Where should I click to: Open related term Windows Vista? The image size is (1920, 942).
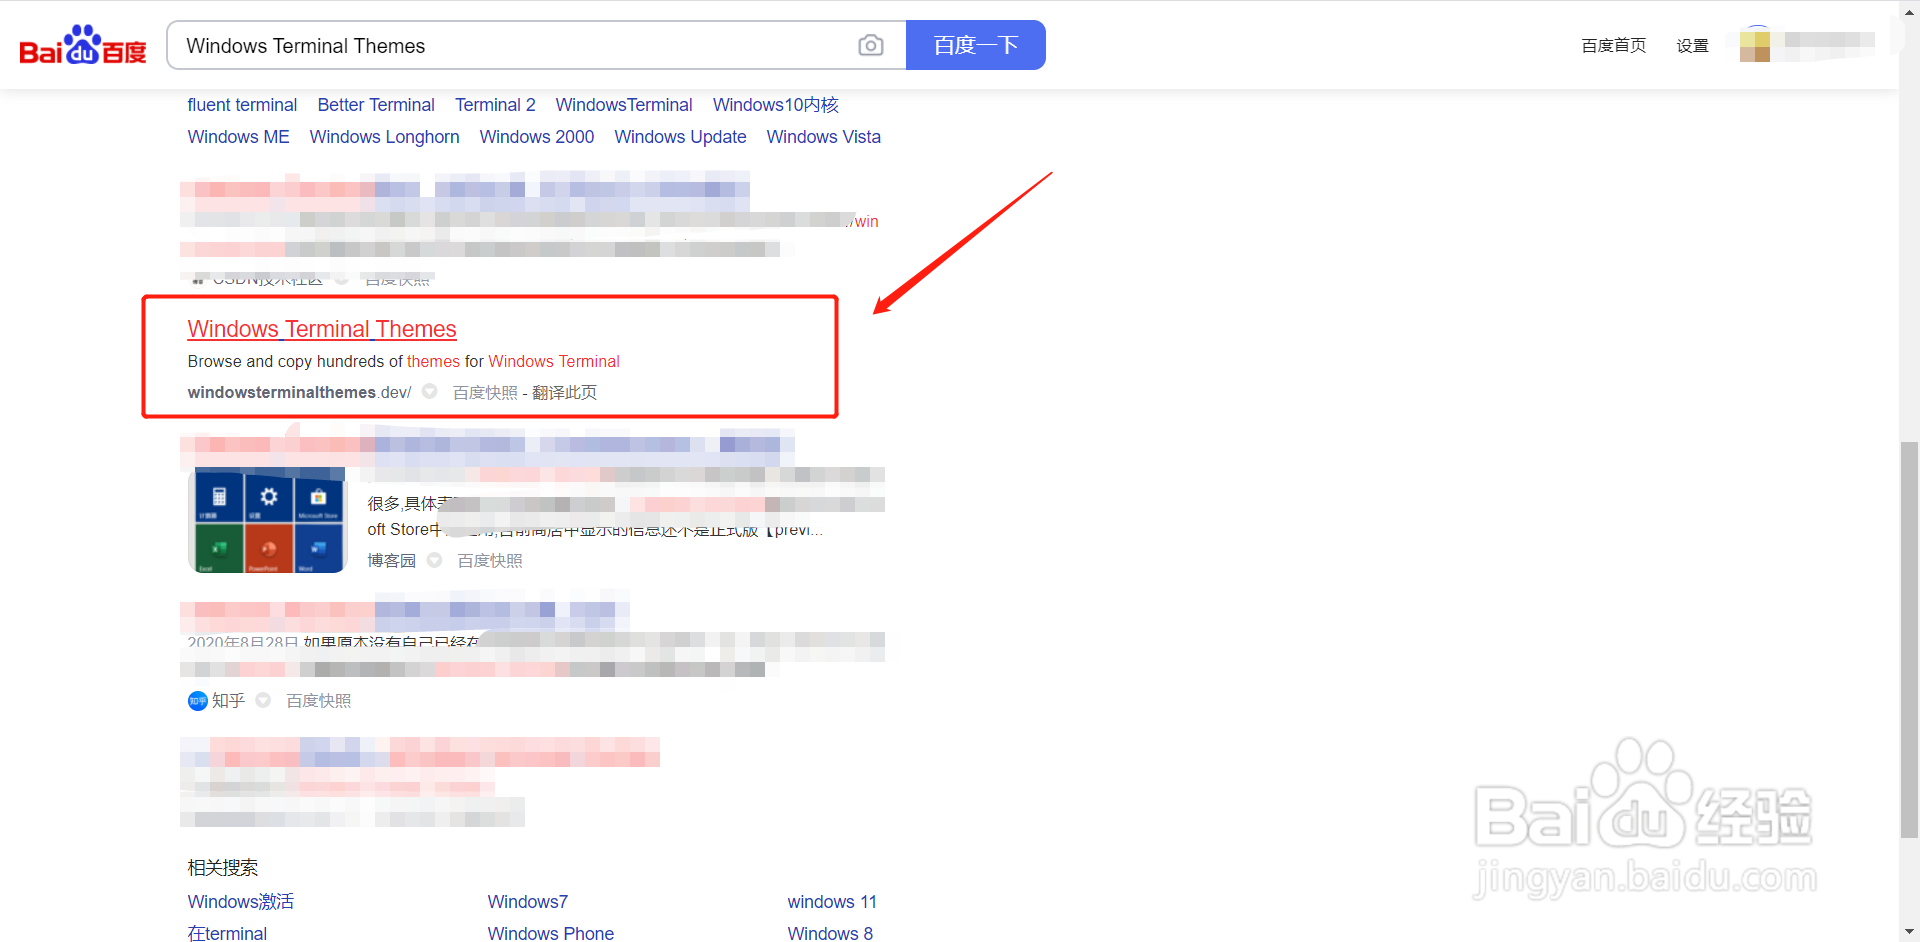pyautogui.click(x=823, y=137)
